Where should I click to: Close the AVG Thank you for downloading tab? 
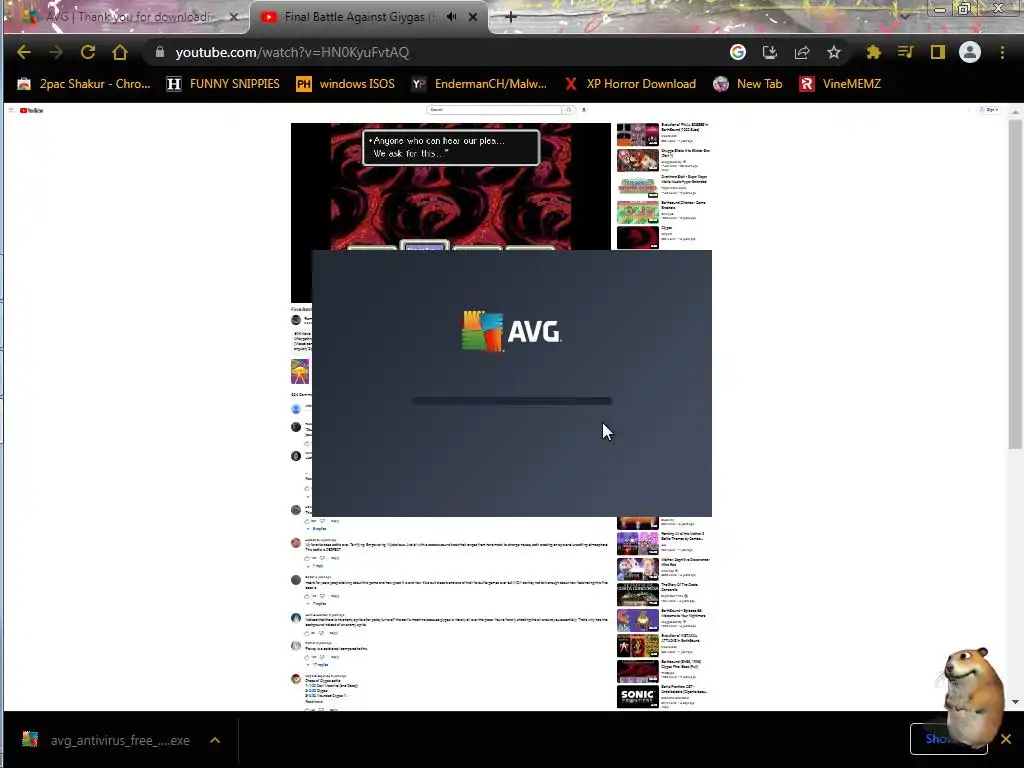pos(234,17)
